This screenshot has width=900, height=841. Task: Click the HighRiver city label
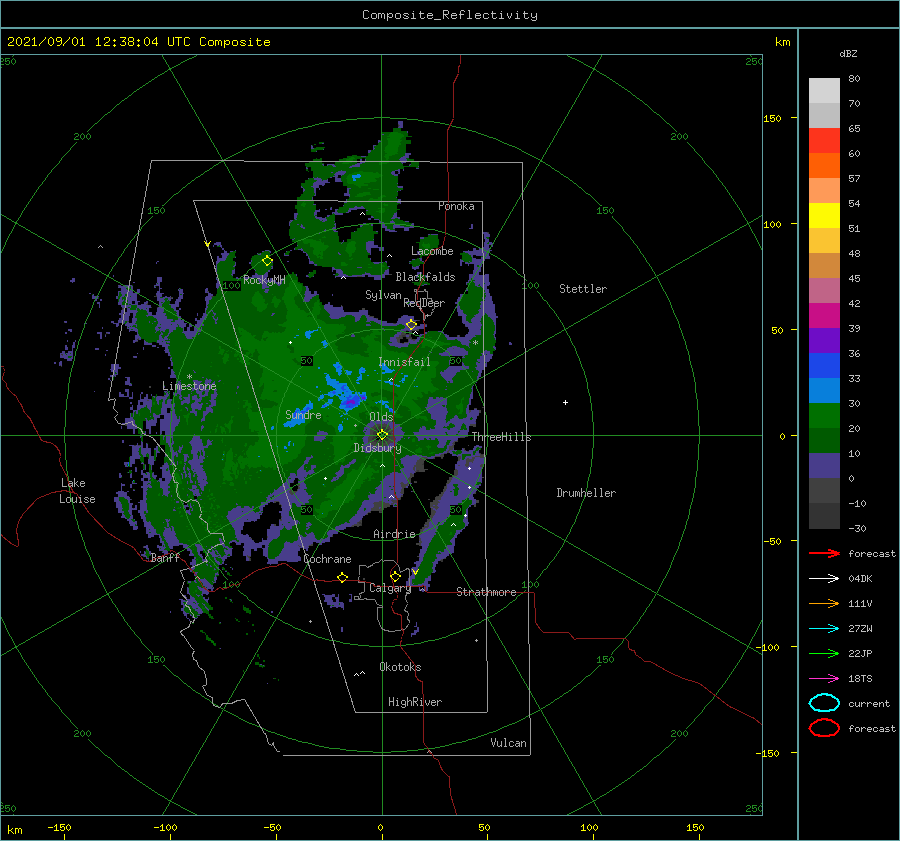coord(415,702)
